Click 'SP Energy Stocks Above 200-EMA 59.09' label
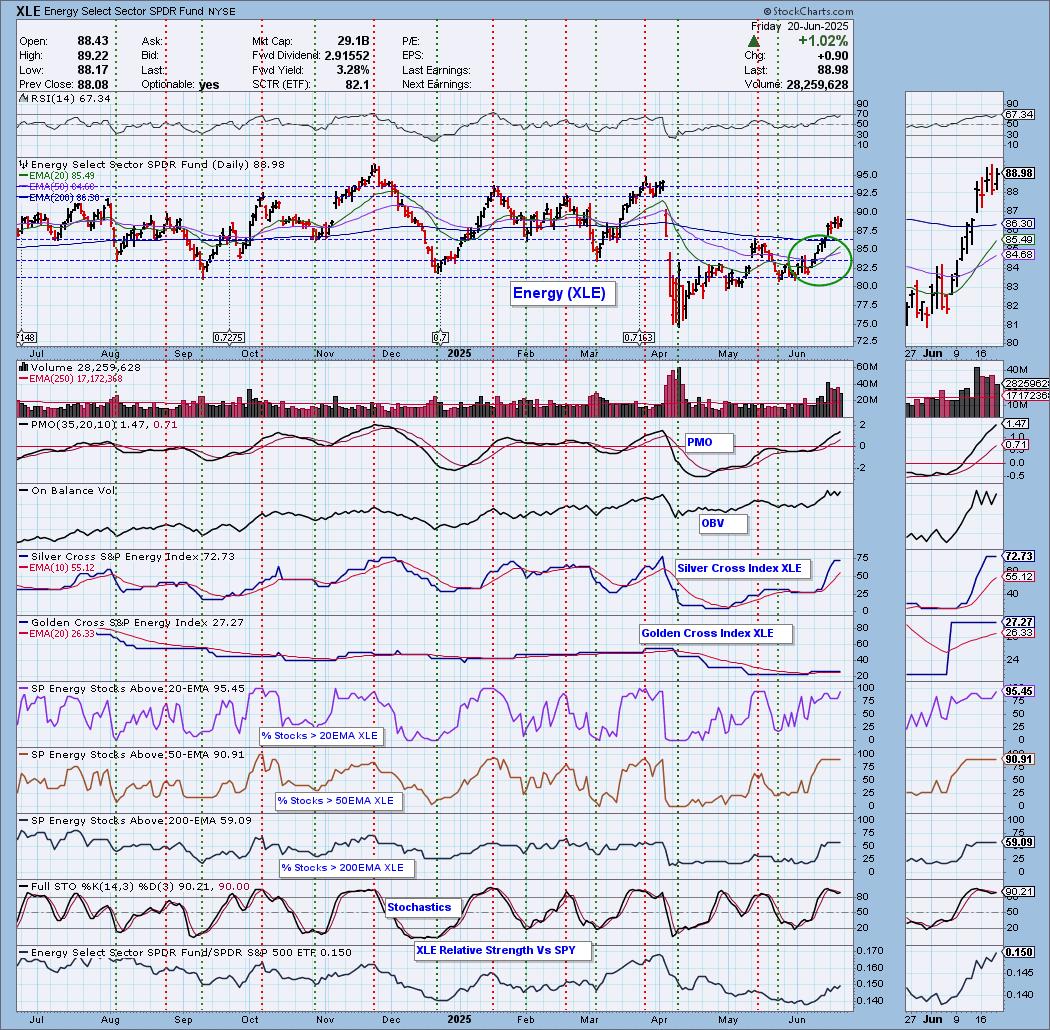 (135, 820)
